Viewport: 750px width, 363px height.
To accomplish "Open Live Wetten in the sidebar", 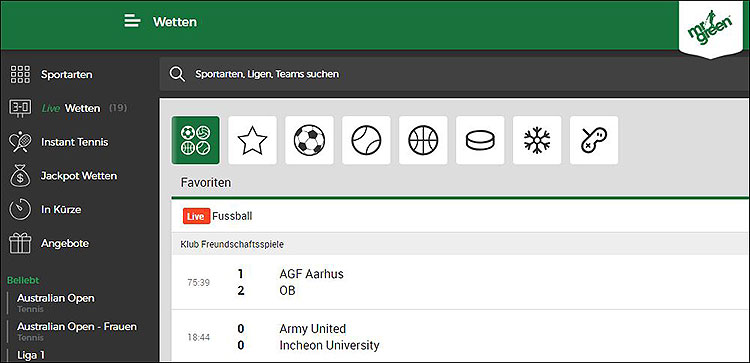I will [71, 108].
